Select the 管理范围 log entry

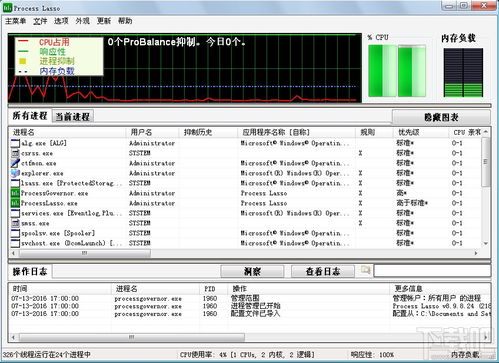(245, 298)
